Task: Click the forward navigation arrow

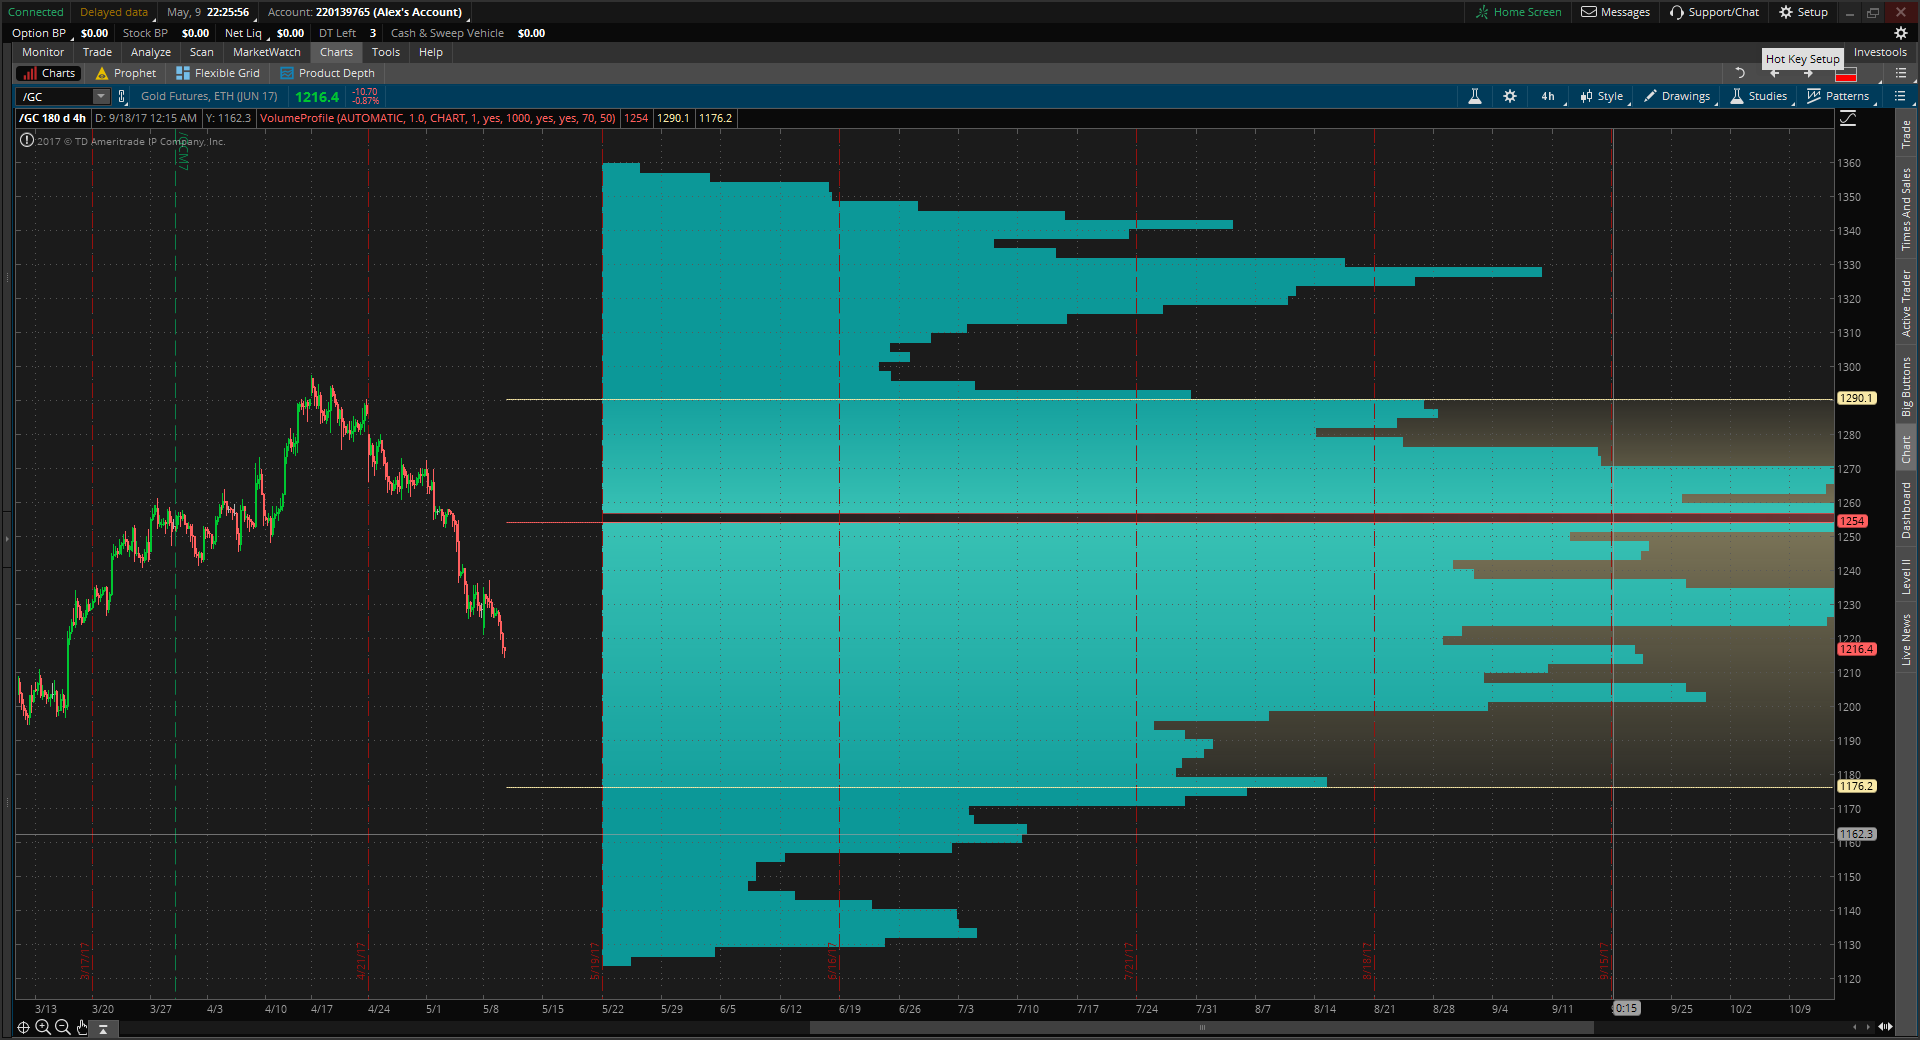Action: pyautogui.click(x=1808, y=74)
